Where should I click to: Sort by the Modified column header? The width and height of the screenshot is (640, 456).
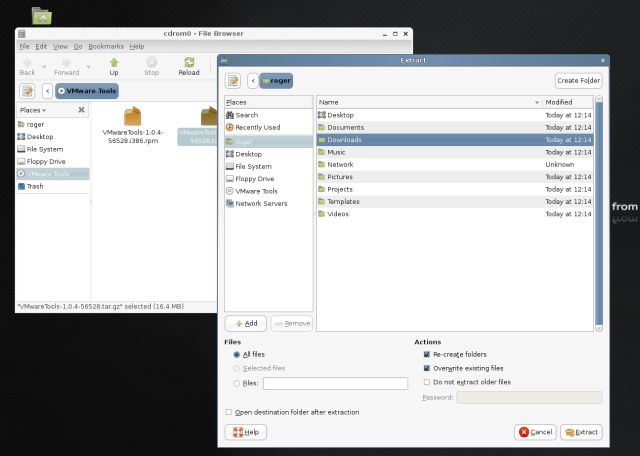(x=568, y=102)
